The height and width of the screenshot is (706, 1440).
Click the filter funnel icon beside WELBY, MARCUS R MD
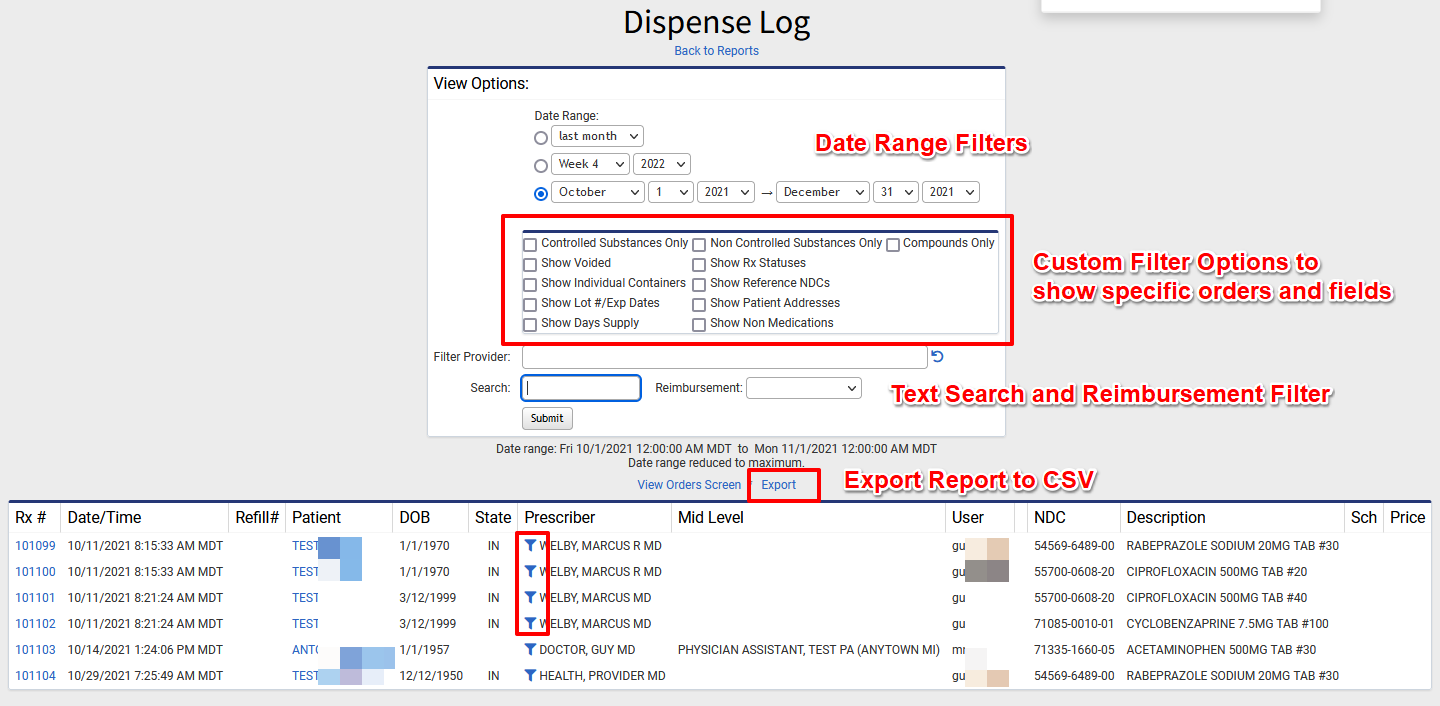[x=531, y=545]
